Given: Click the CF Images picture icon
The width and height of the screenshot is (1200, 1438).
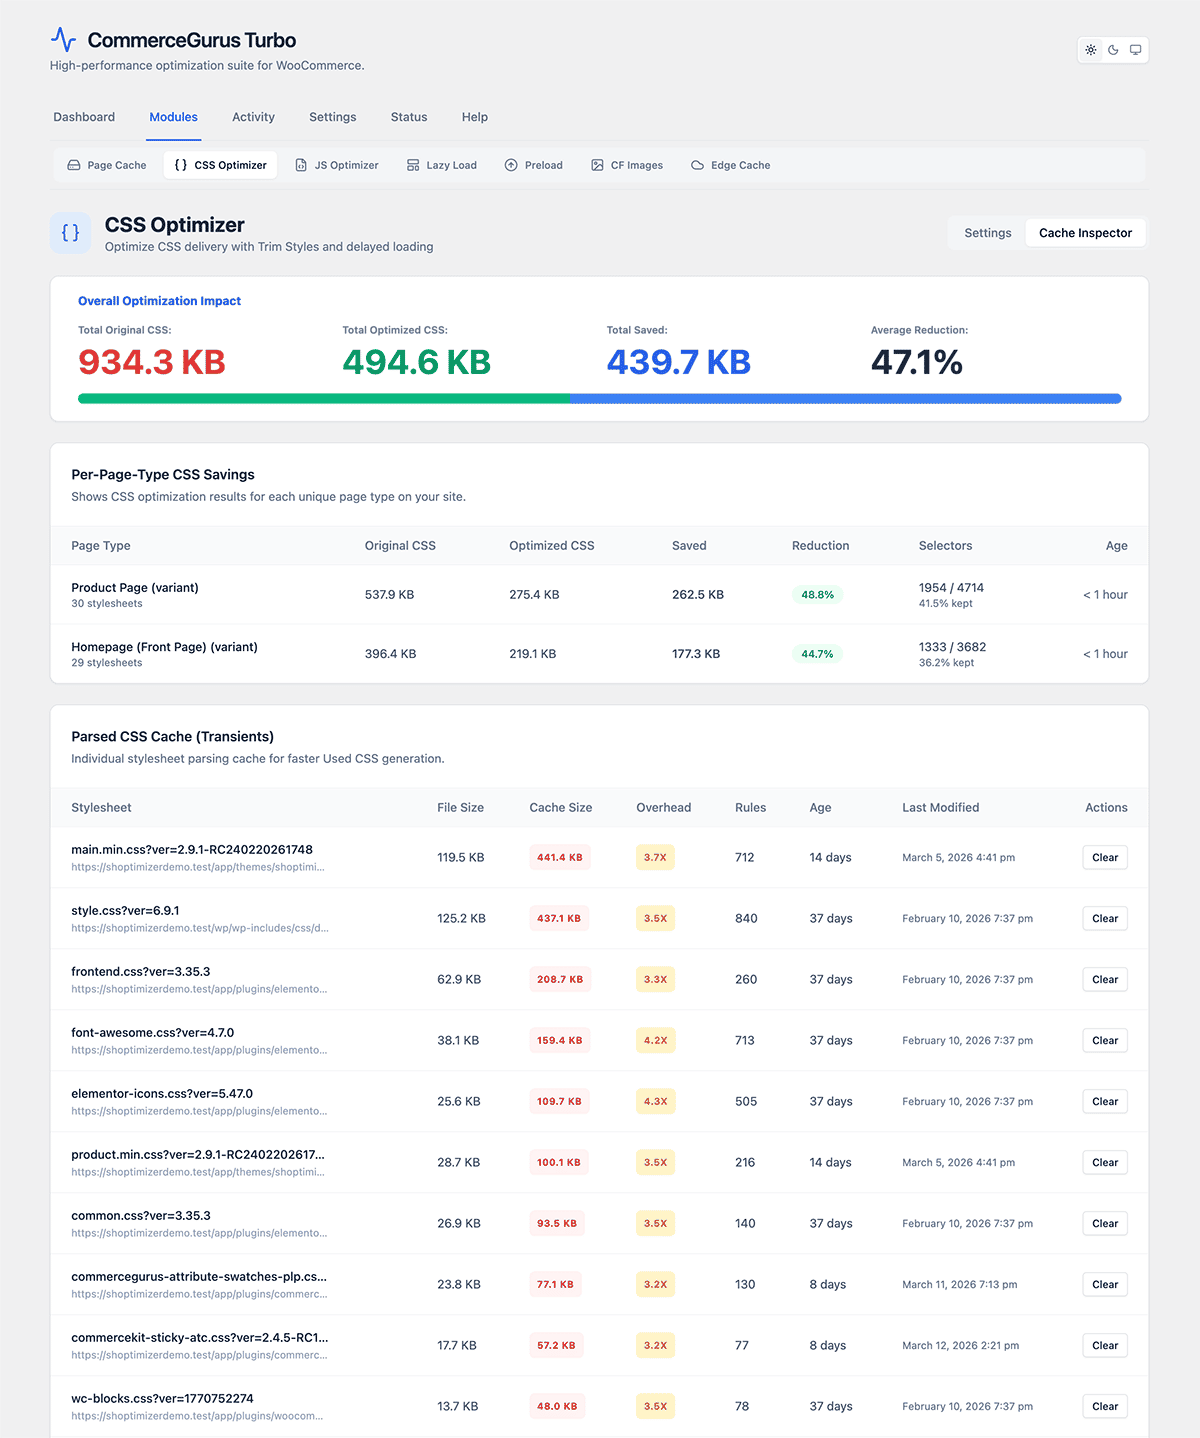Looking at the screenshot, I should (x=597, y=165).
